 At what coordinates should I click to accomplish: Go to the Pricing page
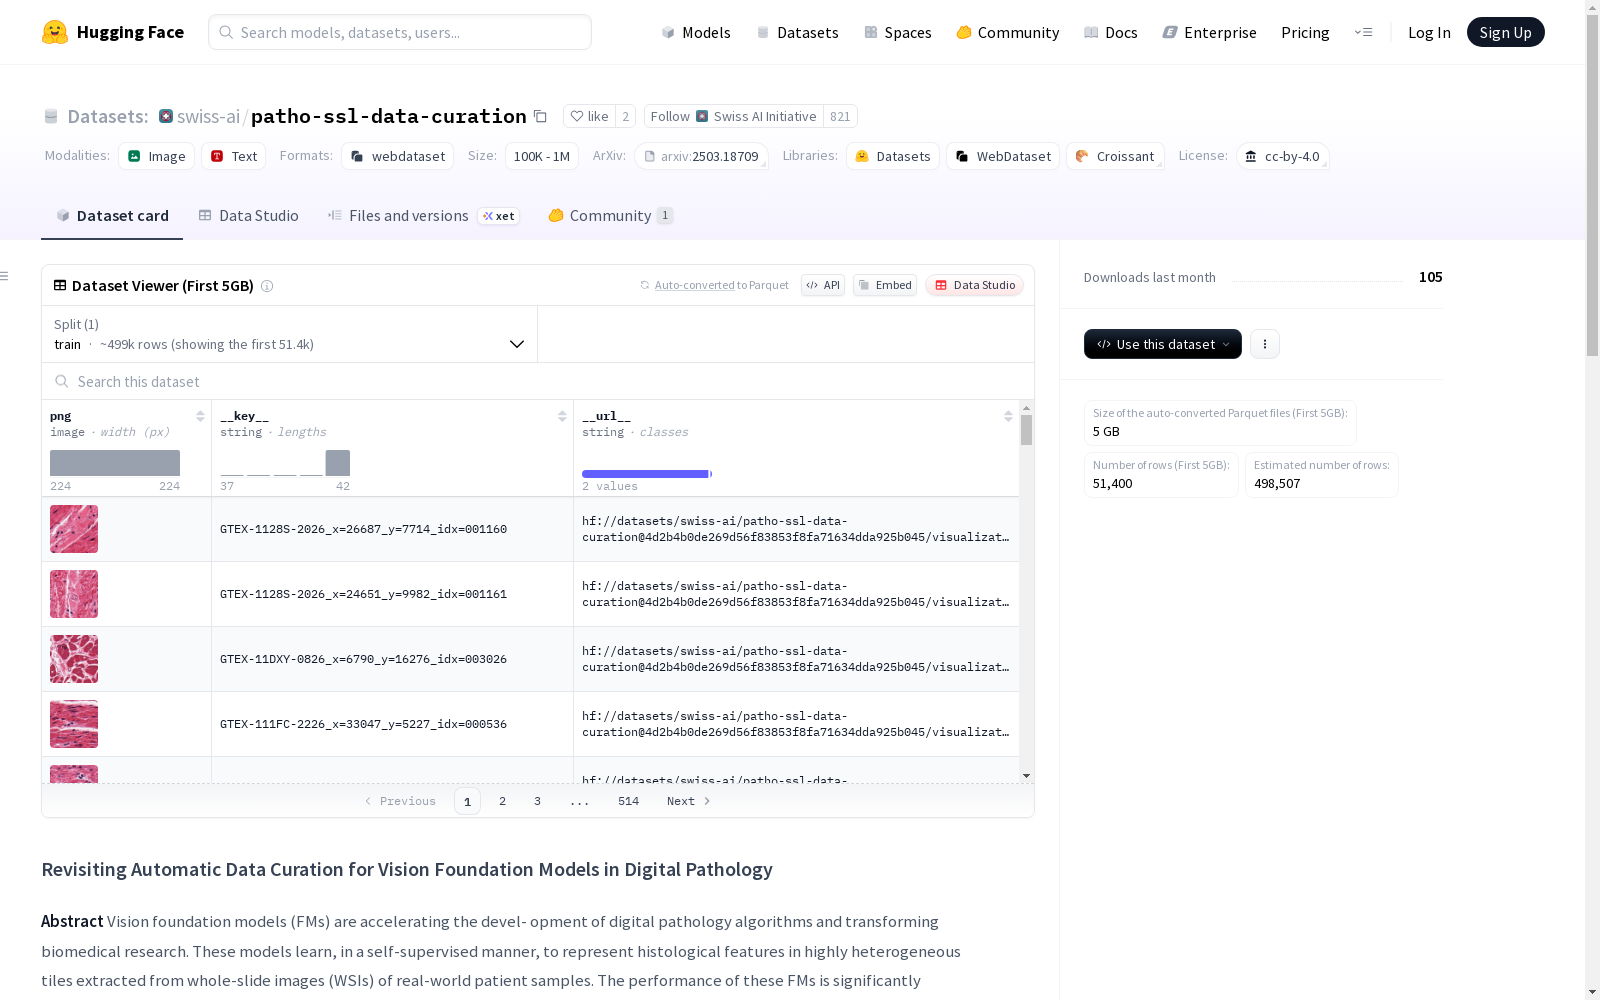(1305, 32)
